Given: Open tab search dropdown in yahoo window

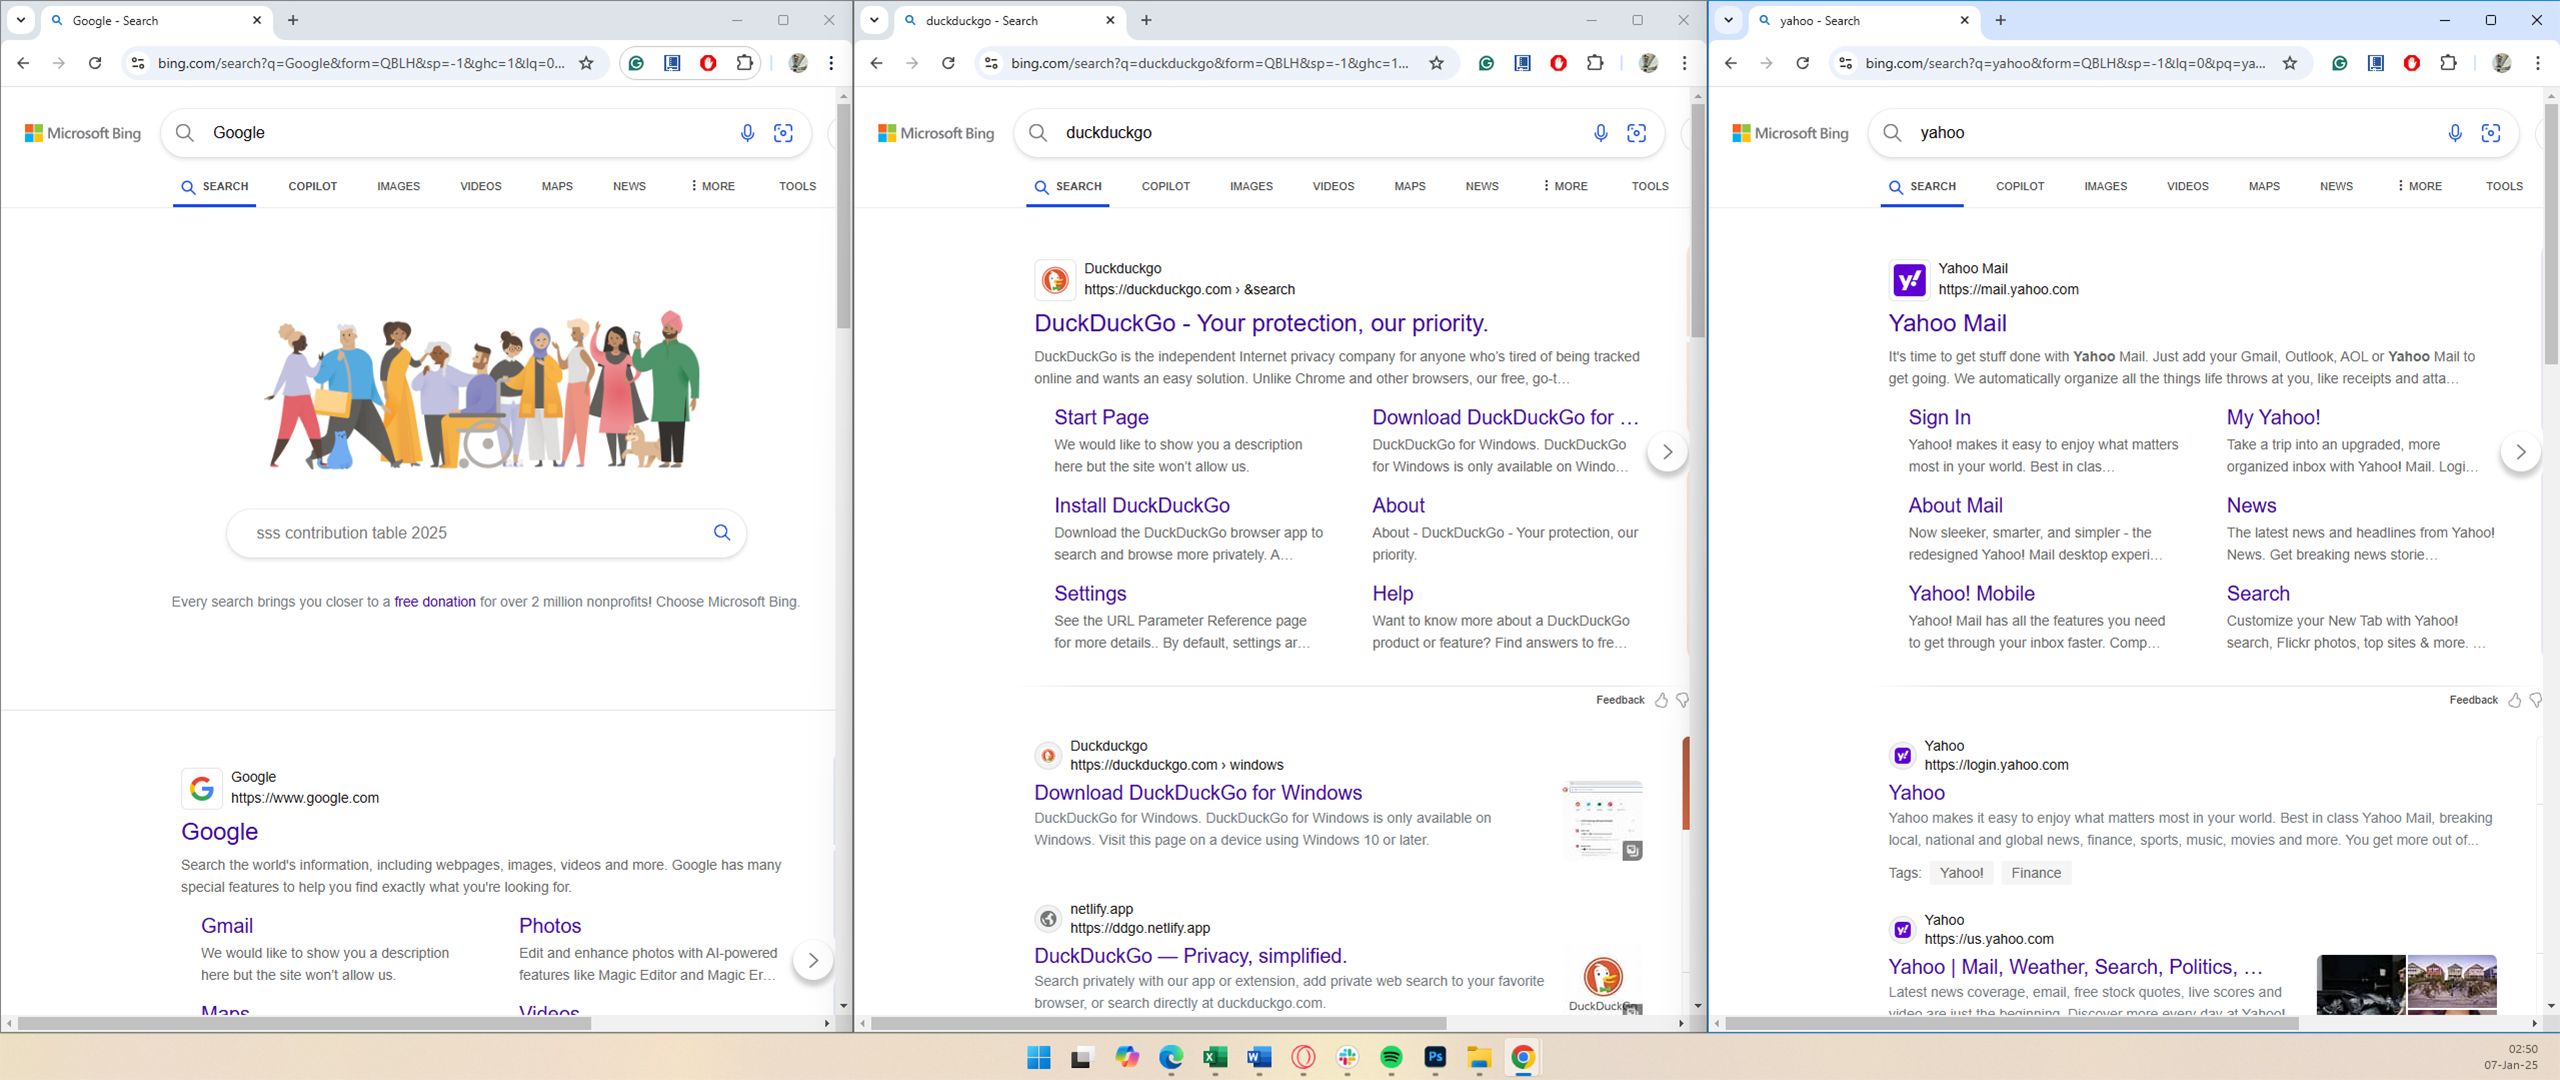Looking at the screenshot, I should [1728, 20].
